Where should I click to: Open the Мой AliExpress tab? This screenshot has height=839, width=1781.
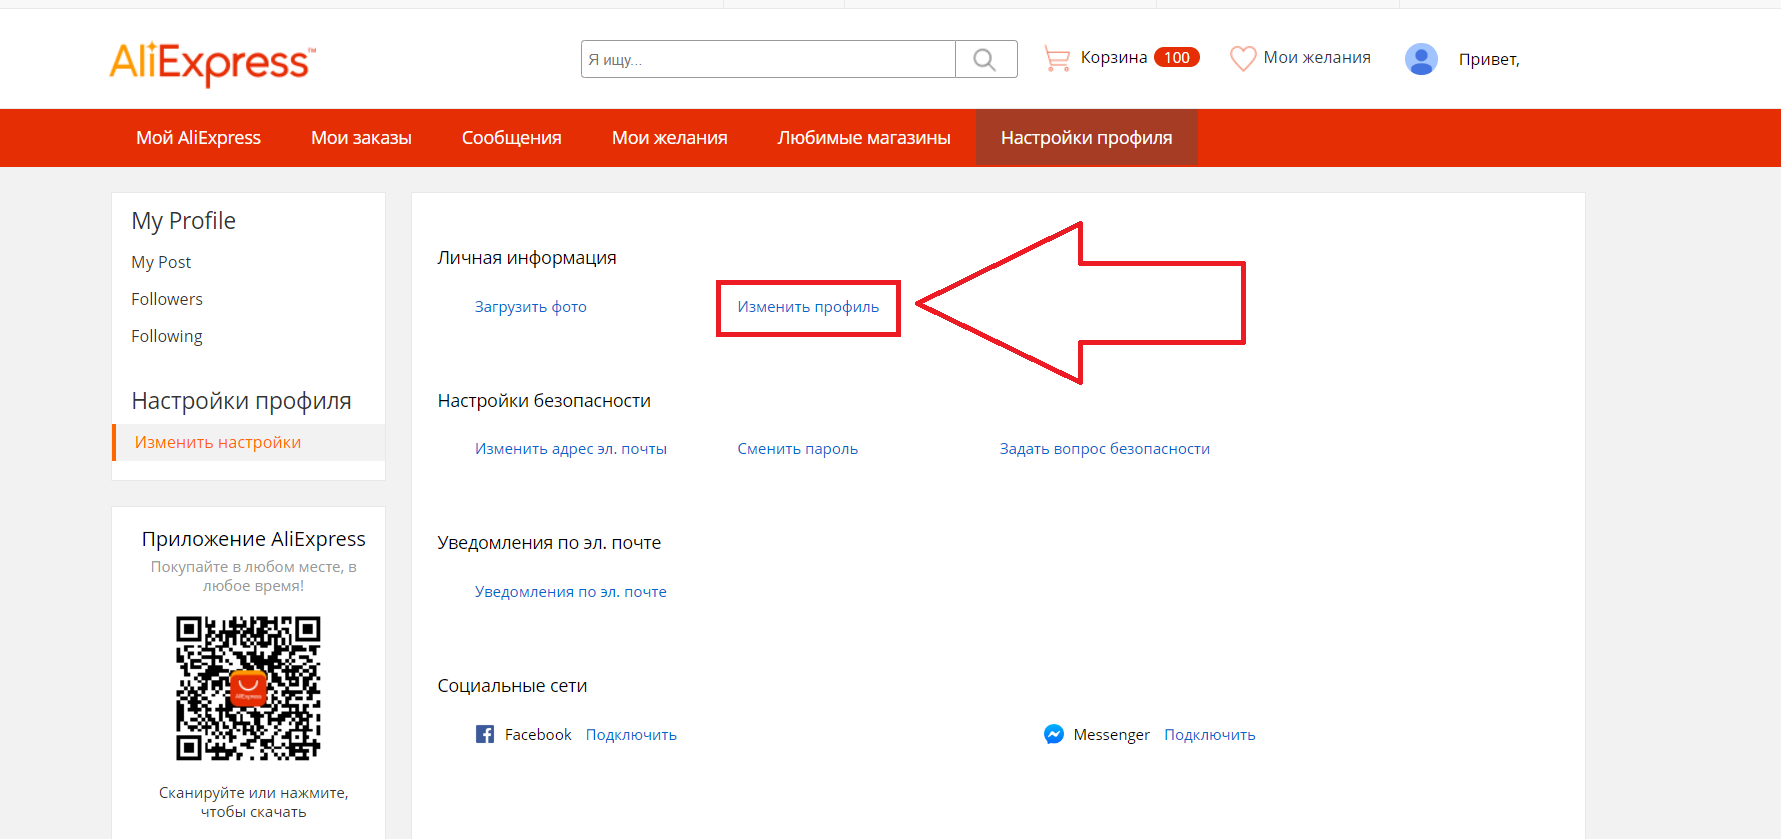click(198, 138)
